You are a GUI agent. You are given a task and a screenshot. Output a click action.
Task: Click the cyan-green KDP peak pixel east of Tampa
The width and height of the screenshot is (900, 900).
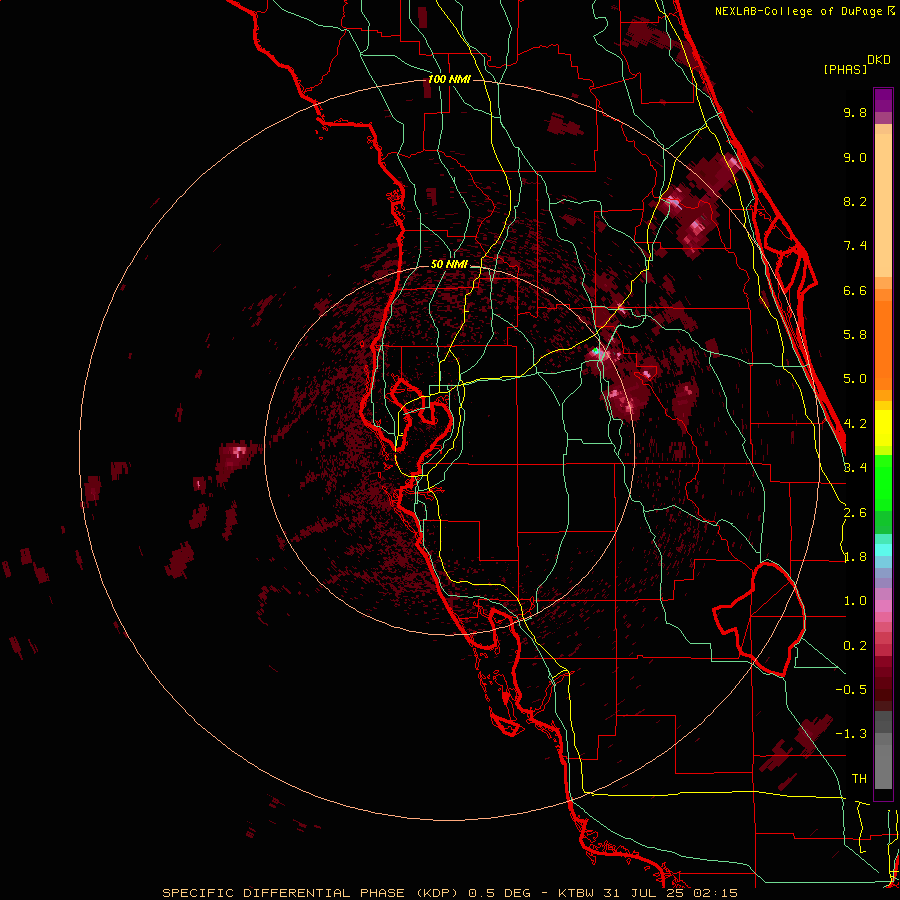(596, 350)
